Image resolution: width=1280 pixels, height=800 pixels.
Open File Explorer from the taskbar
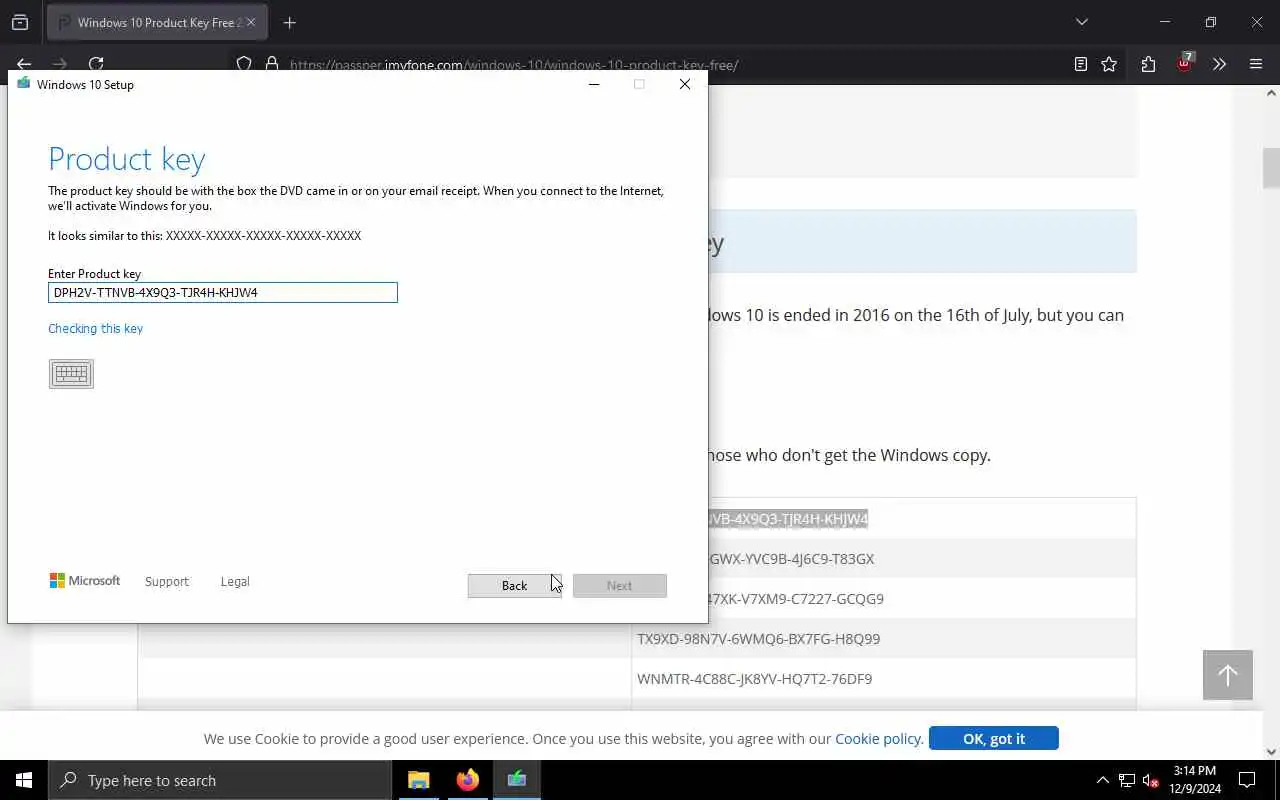coord(418,780)
